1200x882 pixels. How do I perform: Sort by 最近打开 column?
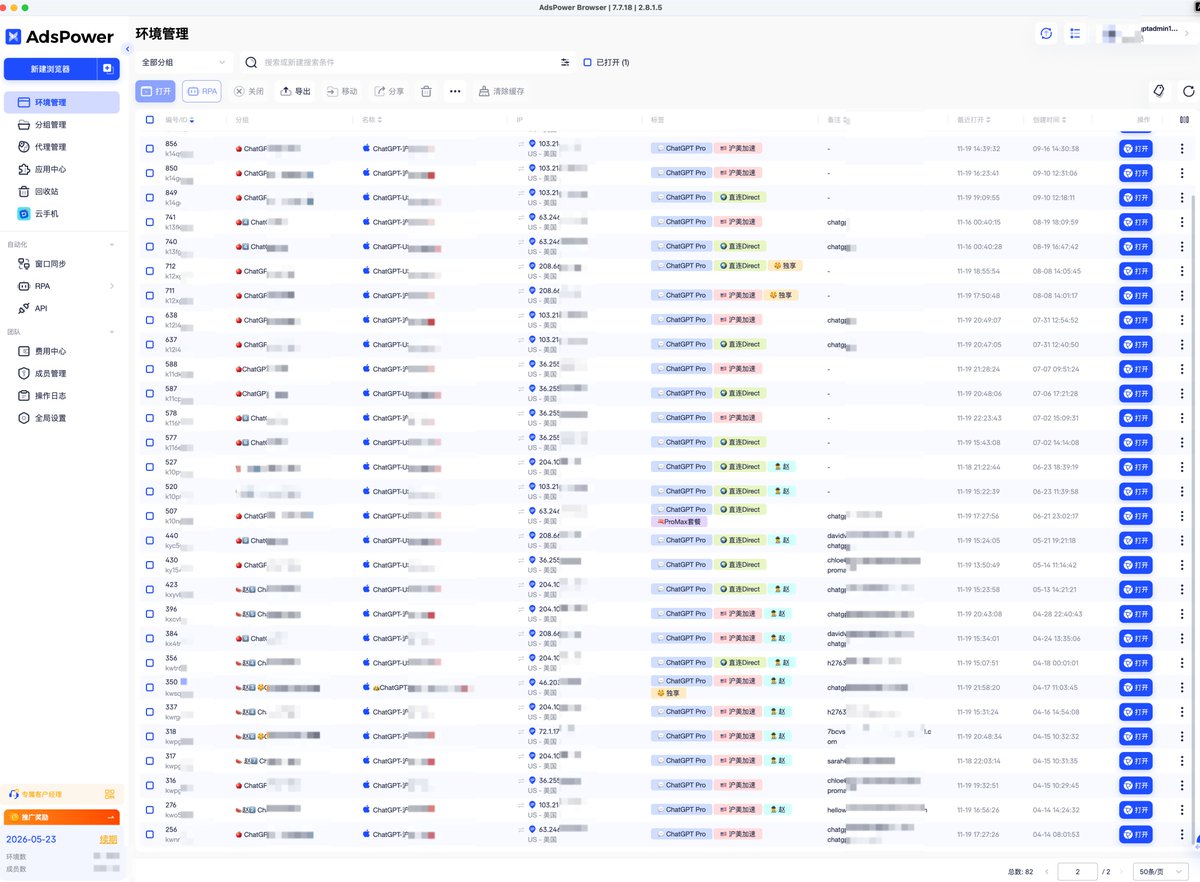pos(988,120)
